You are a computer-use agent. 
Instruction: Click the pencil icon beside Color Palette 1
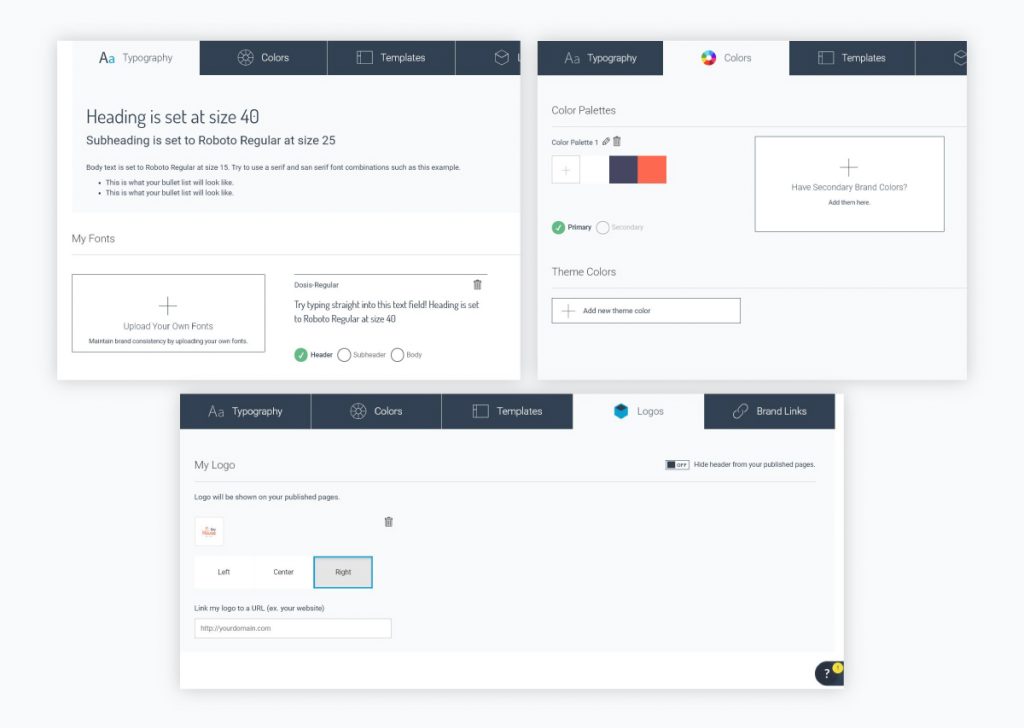tap(606, 142)
